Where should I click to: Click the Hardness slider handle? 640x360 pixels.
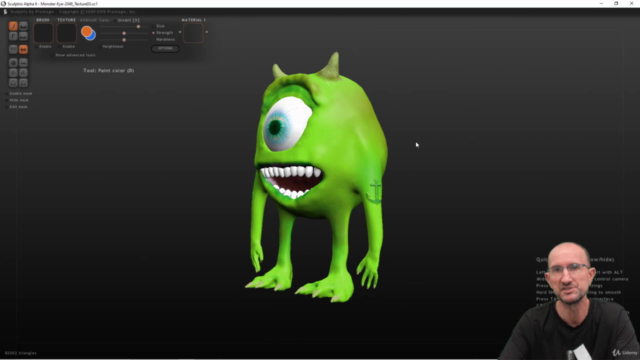(124, 40)
